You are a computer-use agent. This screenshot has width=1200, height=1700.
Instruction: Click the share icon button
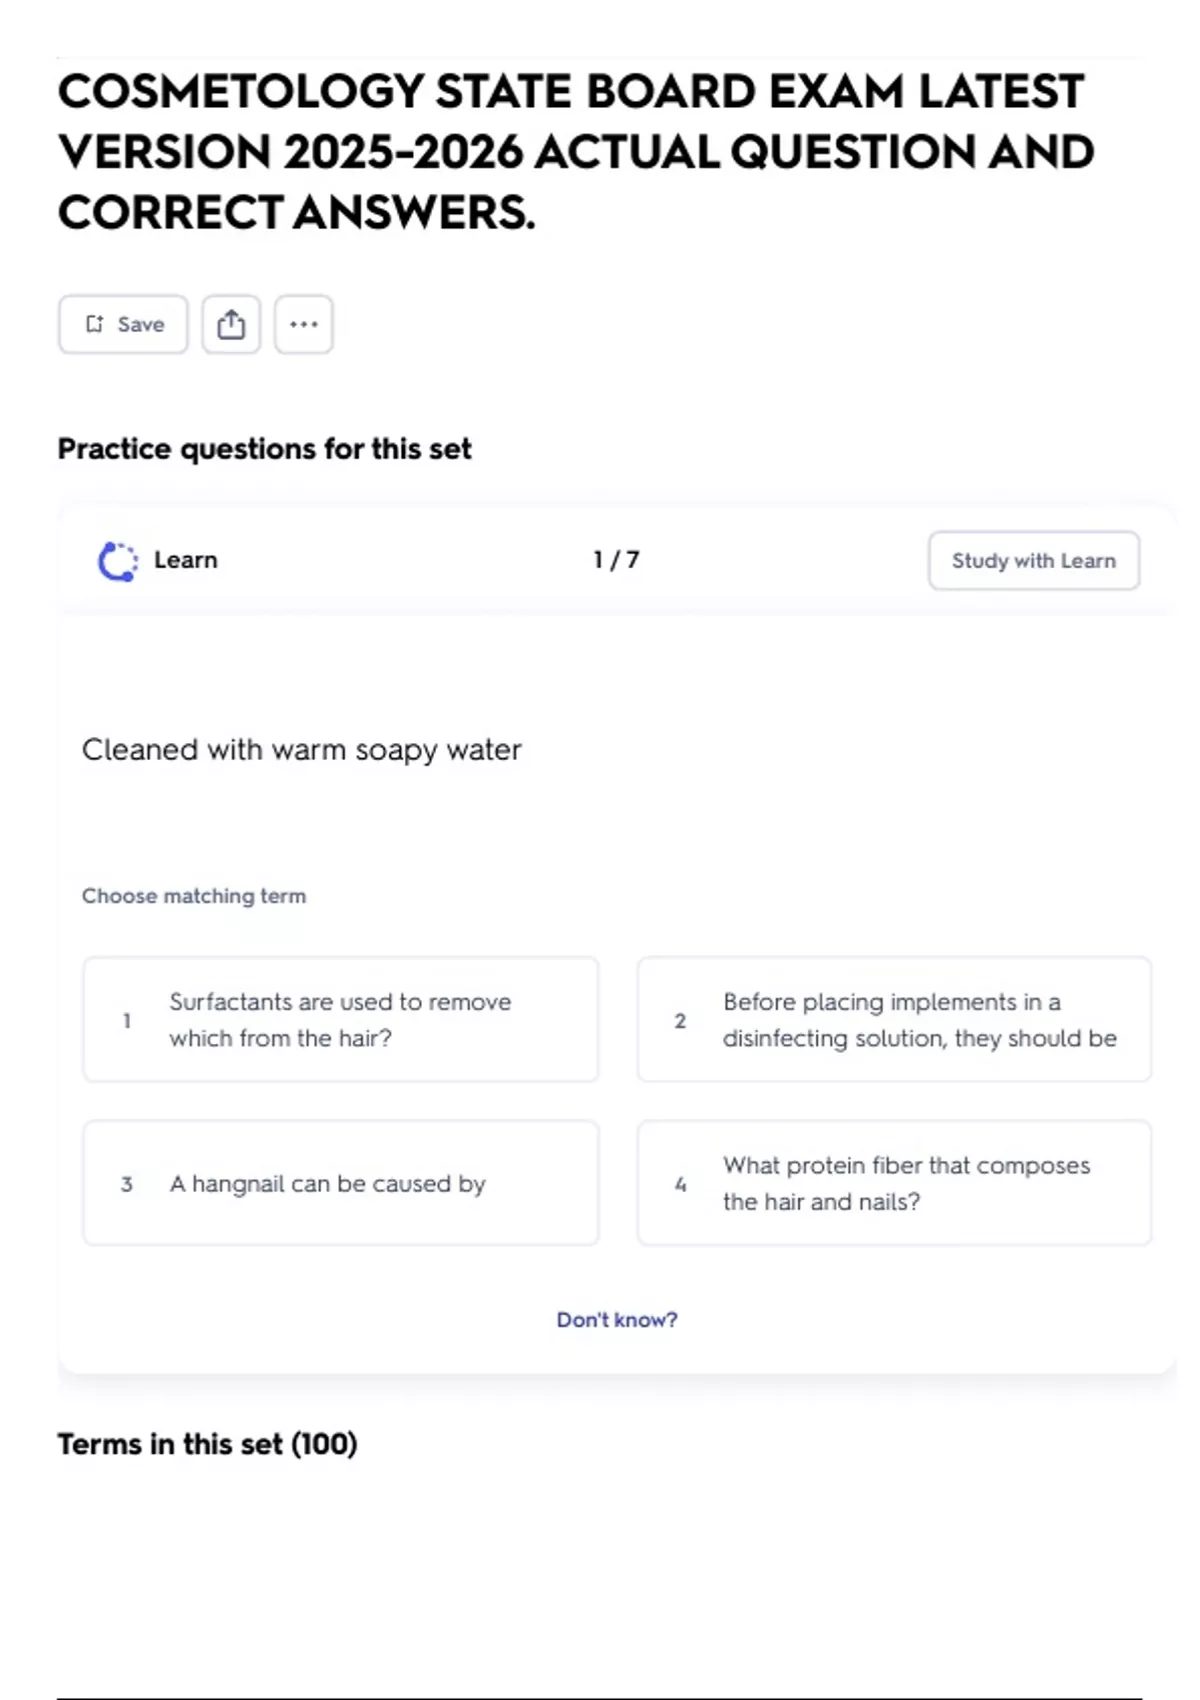(231, 324)
